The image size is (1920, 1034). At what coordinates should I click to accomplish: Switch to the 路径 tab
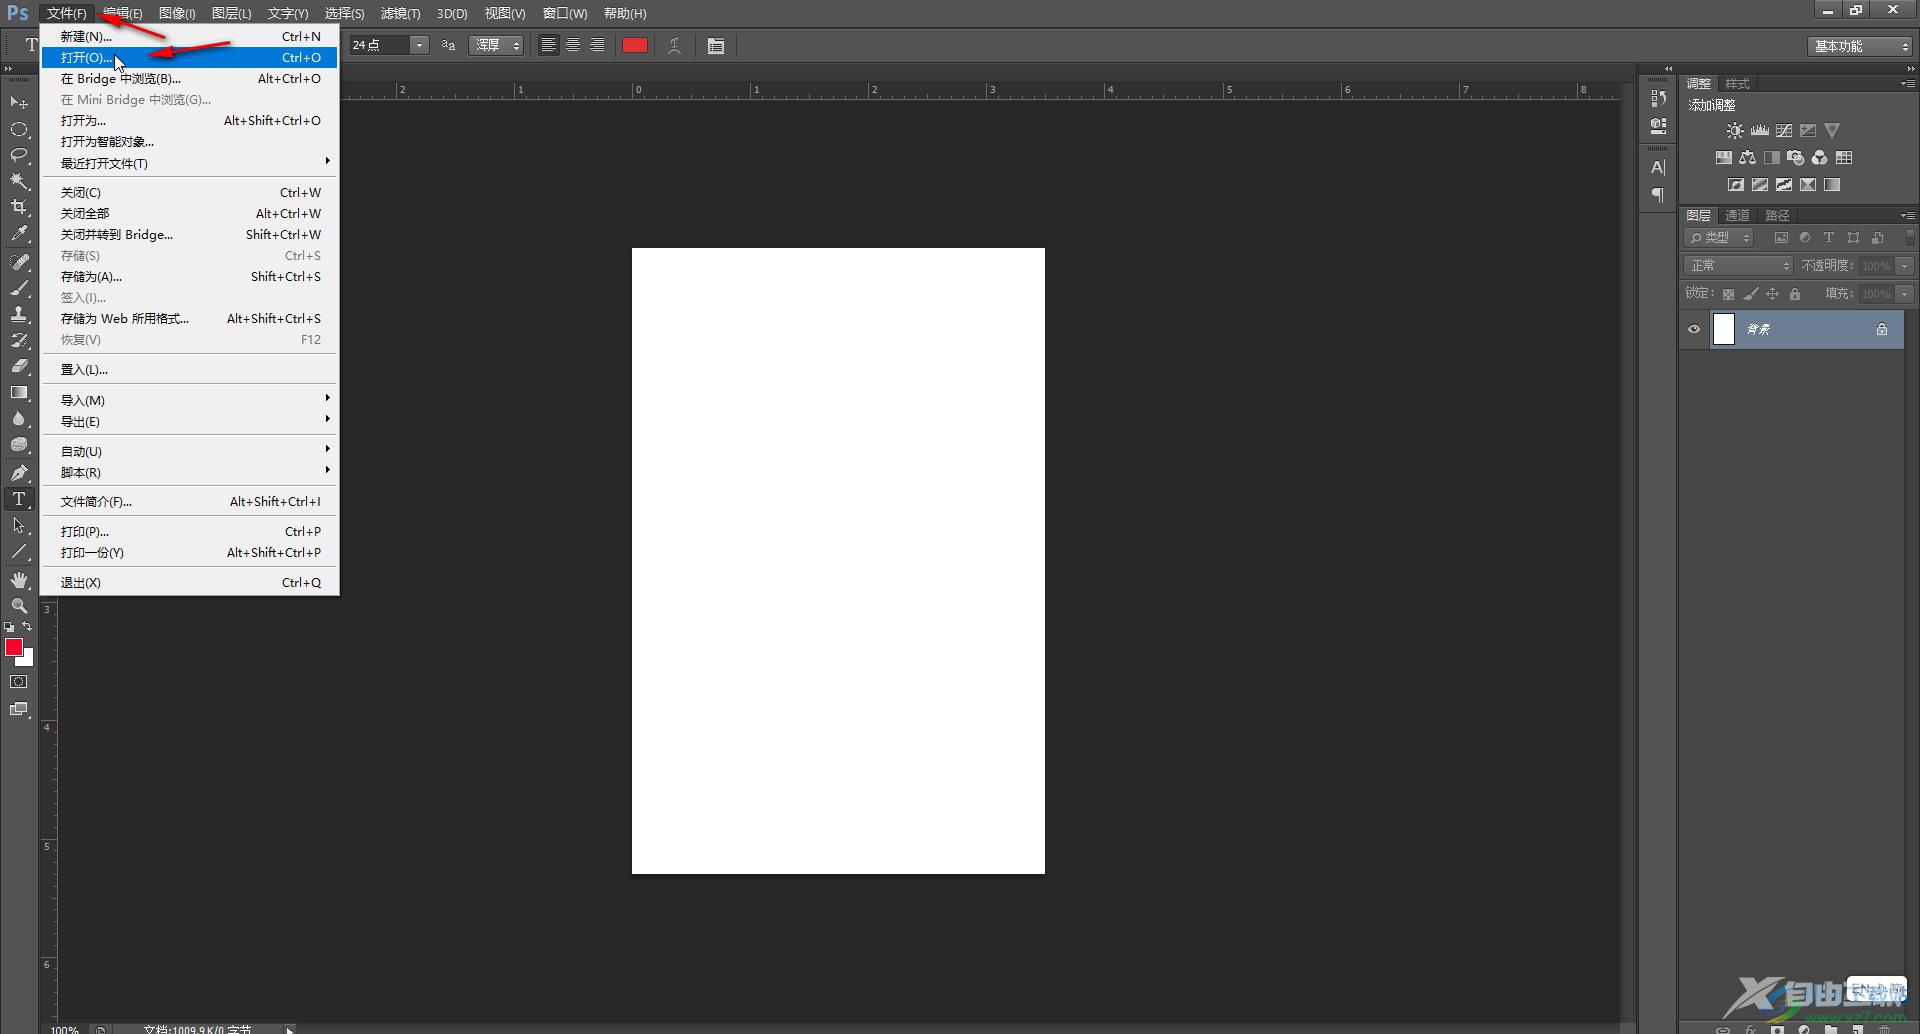click(1777, 215)
